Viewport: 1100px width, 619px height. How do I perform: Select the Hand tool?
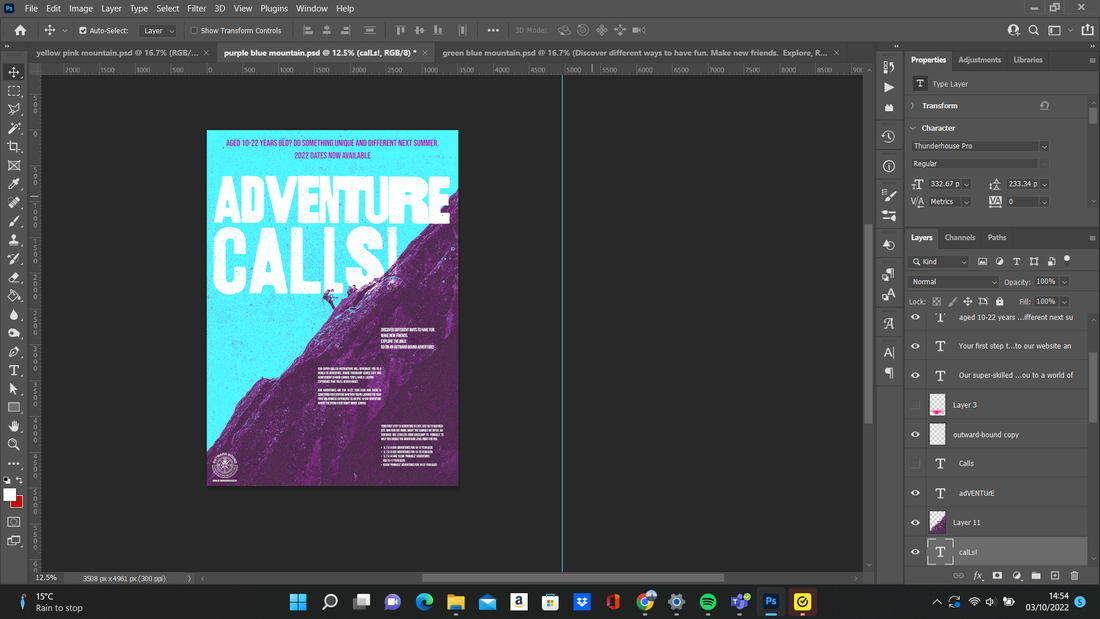(14, 426)
